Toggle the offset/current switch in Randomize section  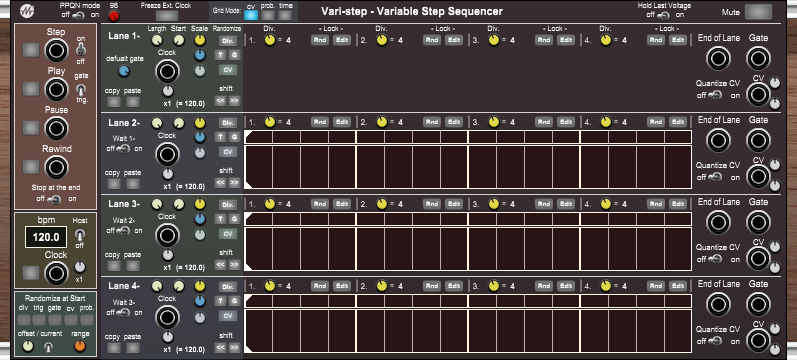[x=48, y=347]
